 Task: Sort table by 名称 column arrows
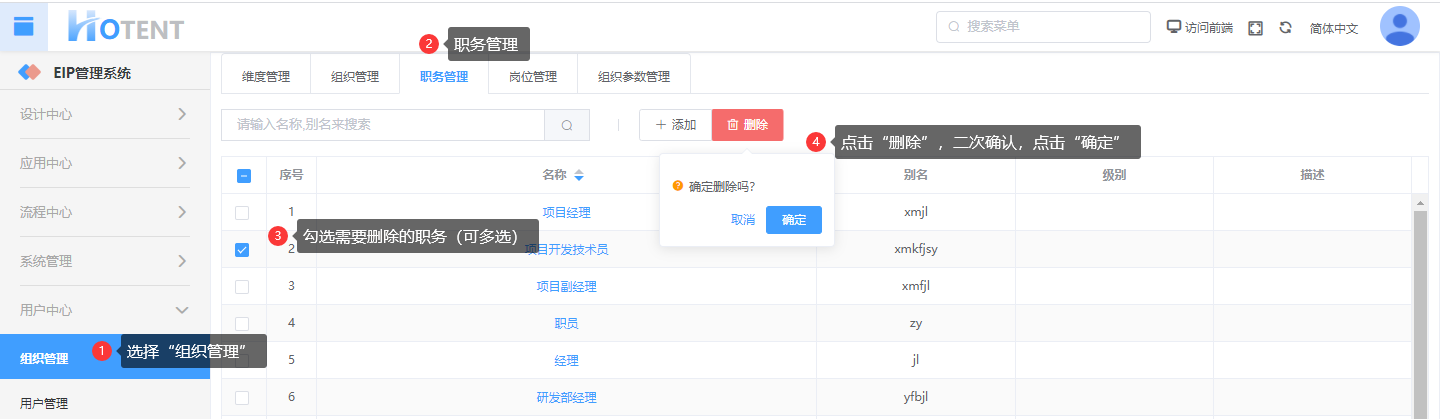[x=579, y=175]
